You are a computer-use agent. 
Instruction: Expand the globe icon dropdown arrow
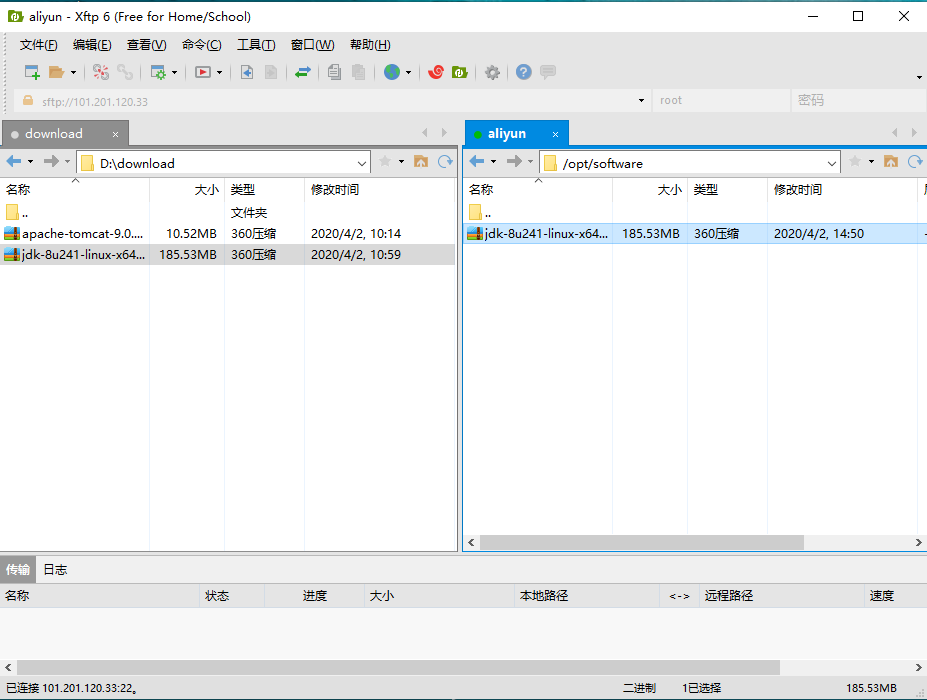click(x=408, y=73)
